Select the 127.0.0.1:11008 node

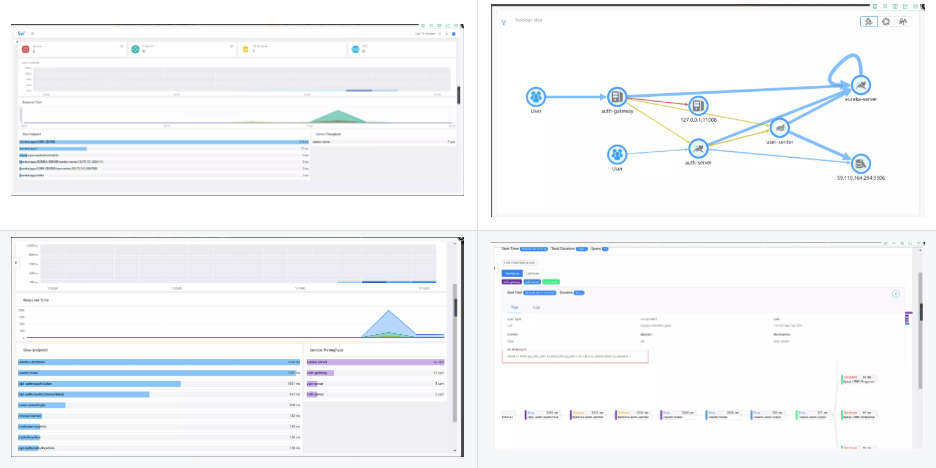(x=697, y=106)
